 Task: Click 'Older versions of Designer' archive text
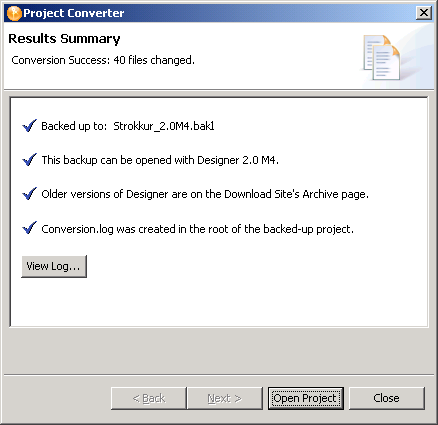click(205, 194)
